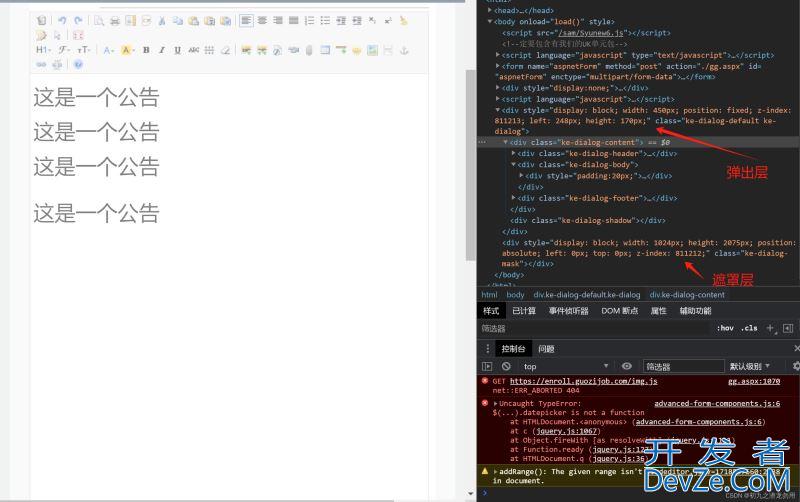Open the text color picker (A)

pyautogui.click(x=108, y=50)
